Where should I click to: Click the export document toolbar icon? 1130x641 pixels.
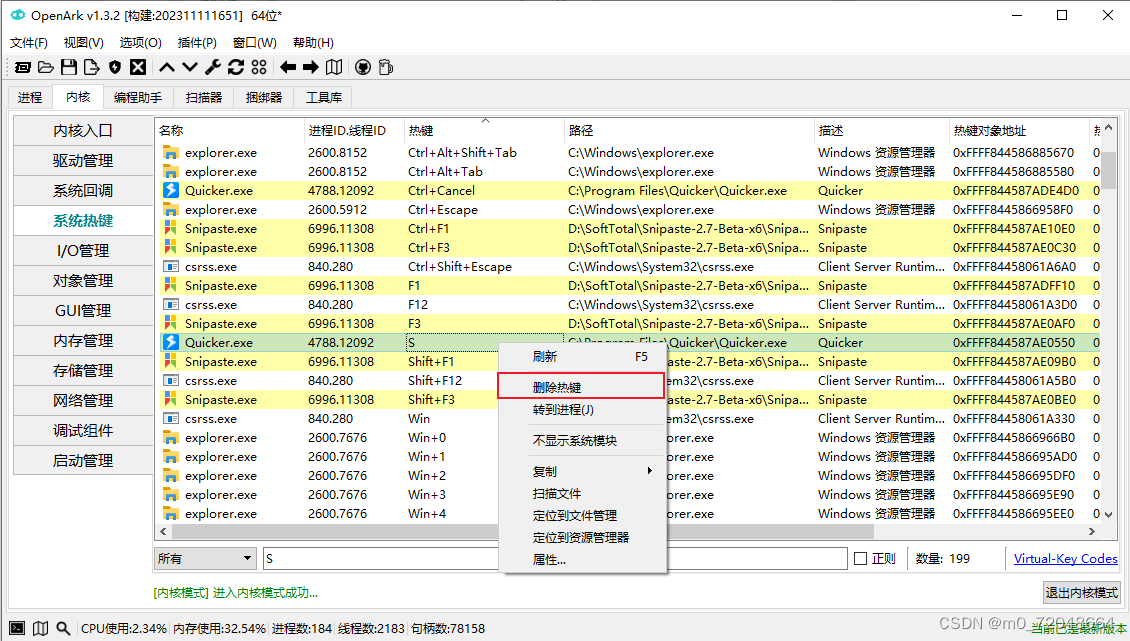tap(92, 67)
